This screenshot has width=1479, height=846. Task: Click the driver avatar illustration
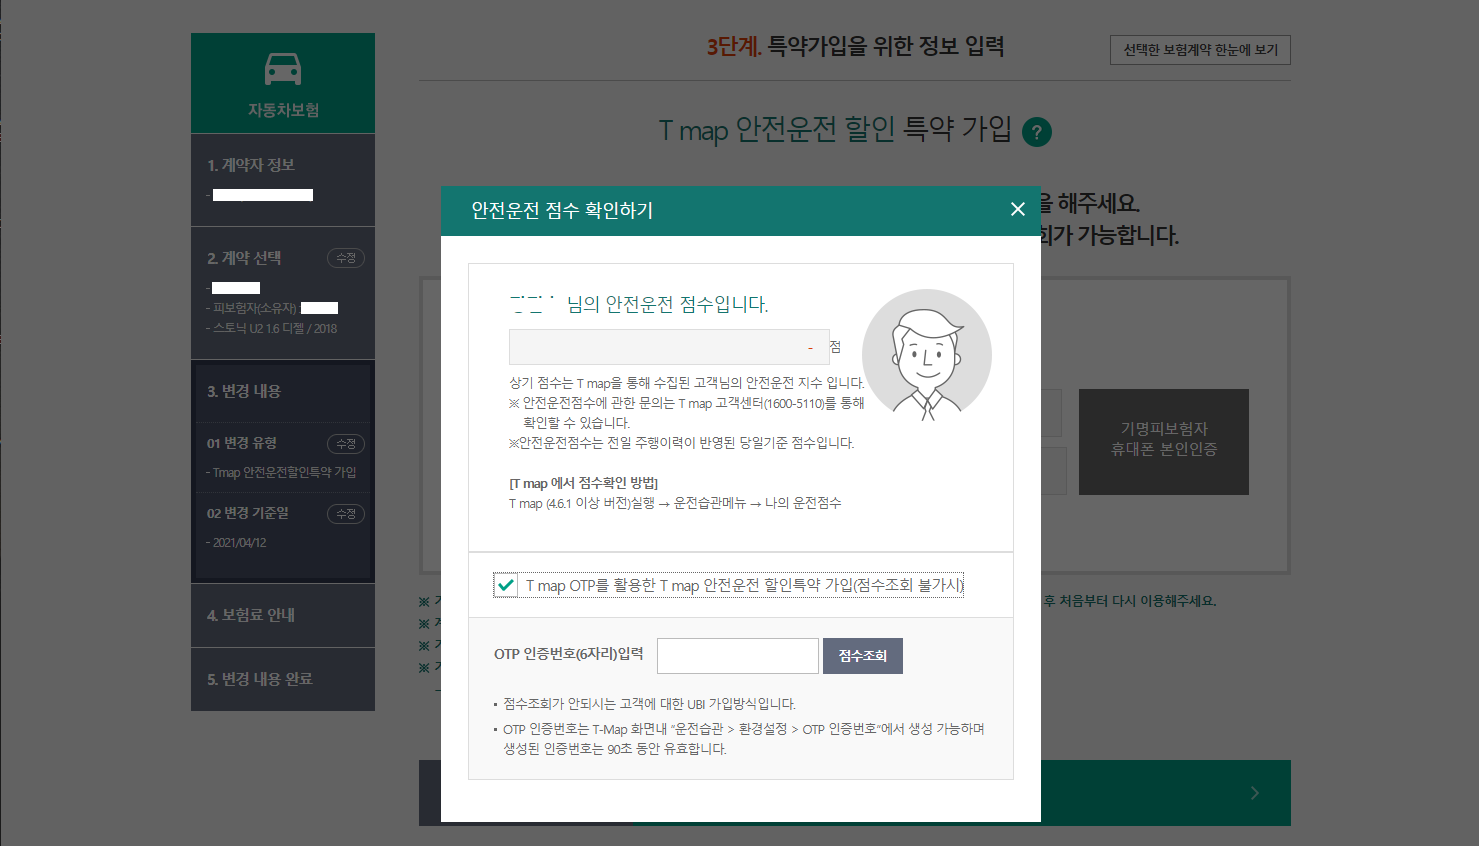[927, 354]
